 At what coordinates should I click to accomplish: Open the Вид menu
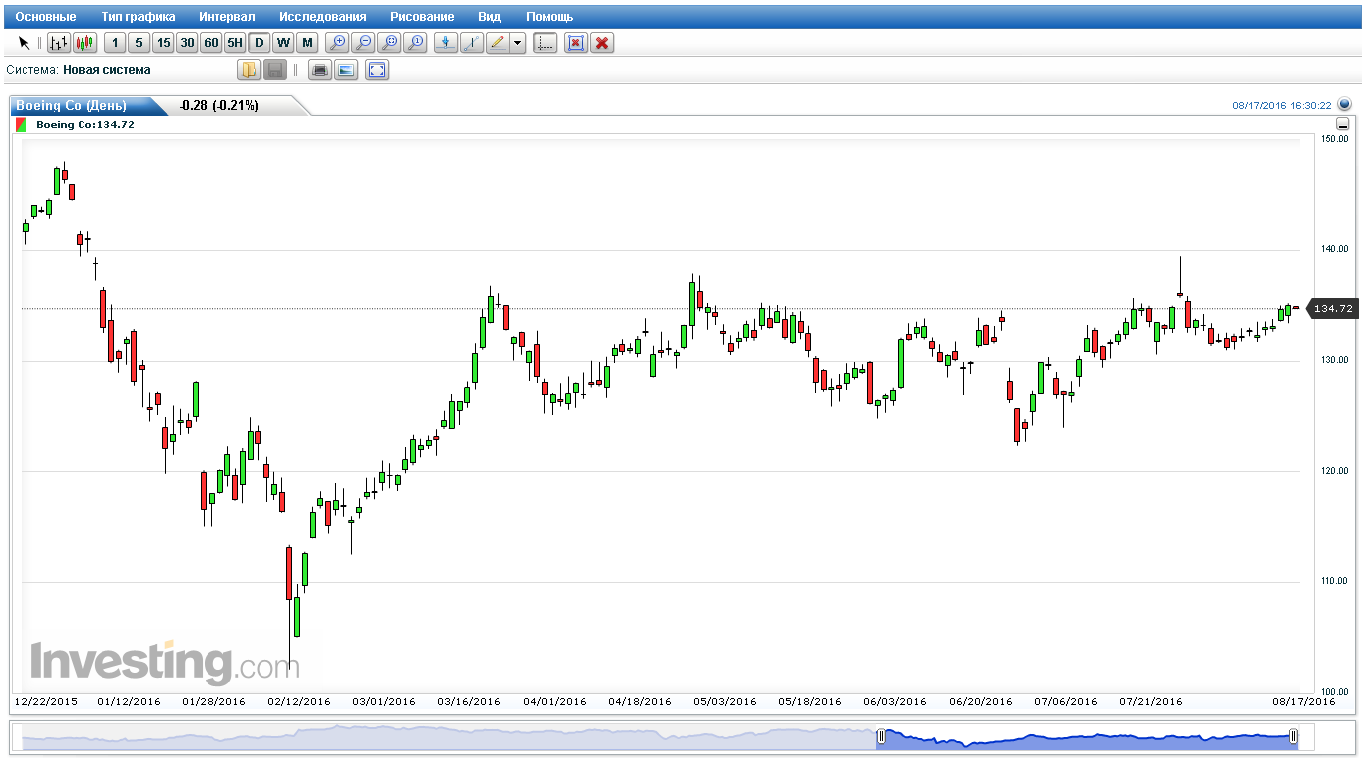pyautogui.click(x=490, y=17)
